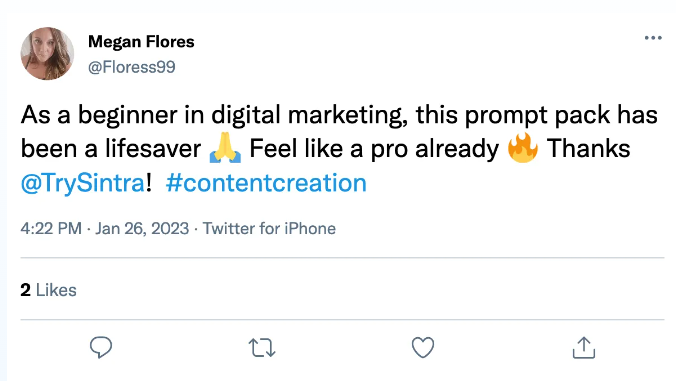Click the praying hands emoji
The height and width of the screenshot is (381, 676).
coord(225,148)
